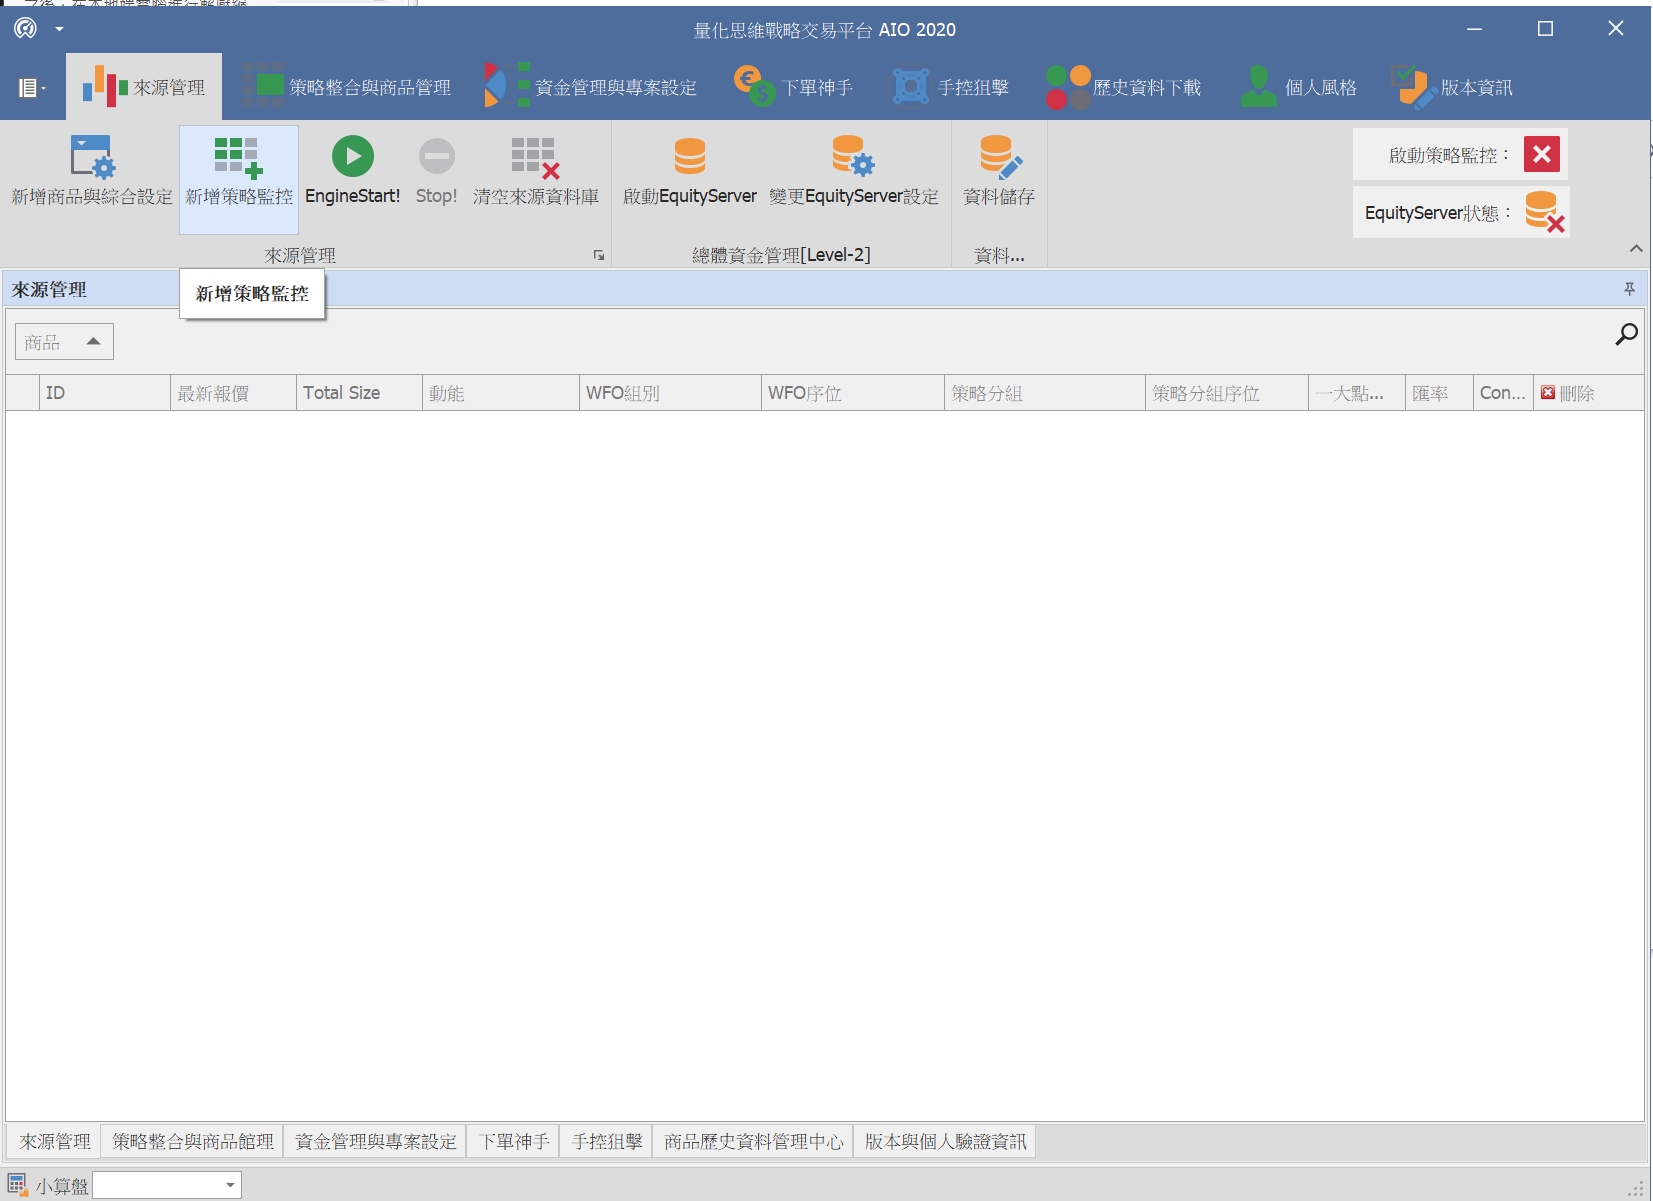Toggle the EquityServer狀態 status indicator

[x=1543, y=212]
